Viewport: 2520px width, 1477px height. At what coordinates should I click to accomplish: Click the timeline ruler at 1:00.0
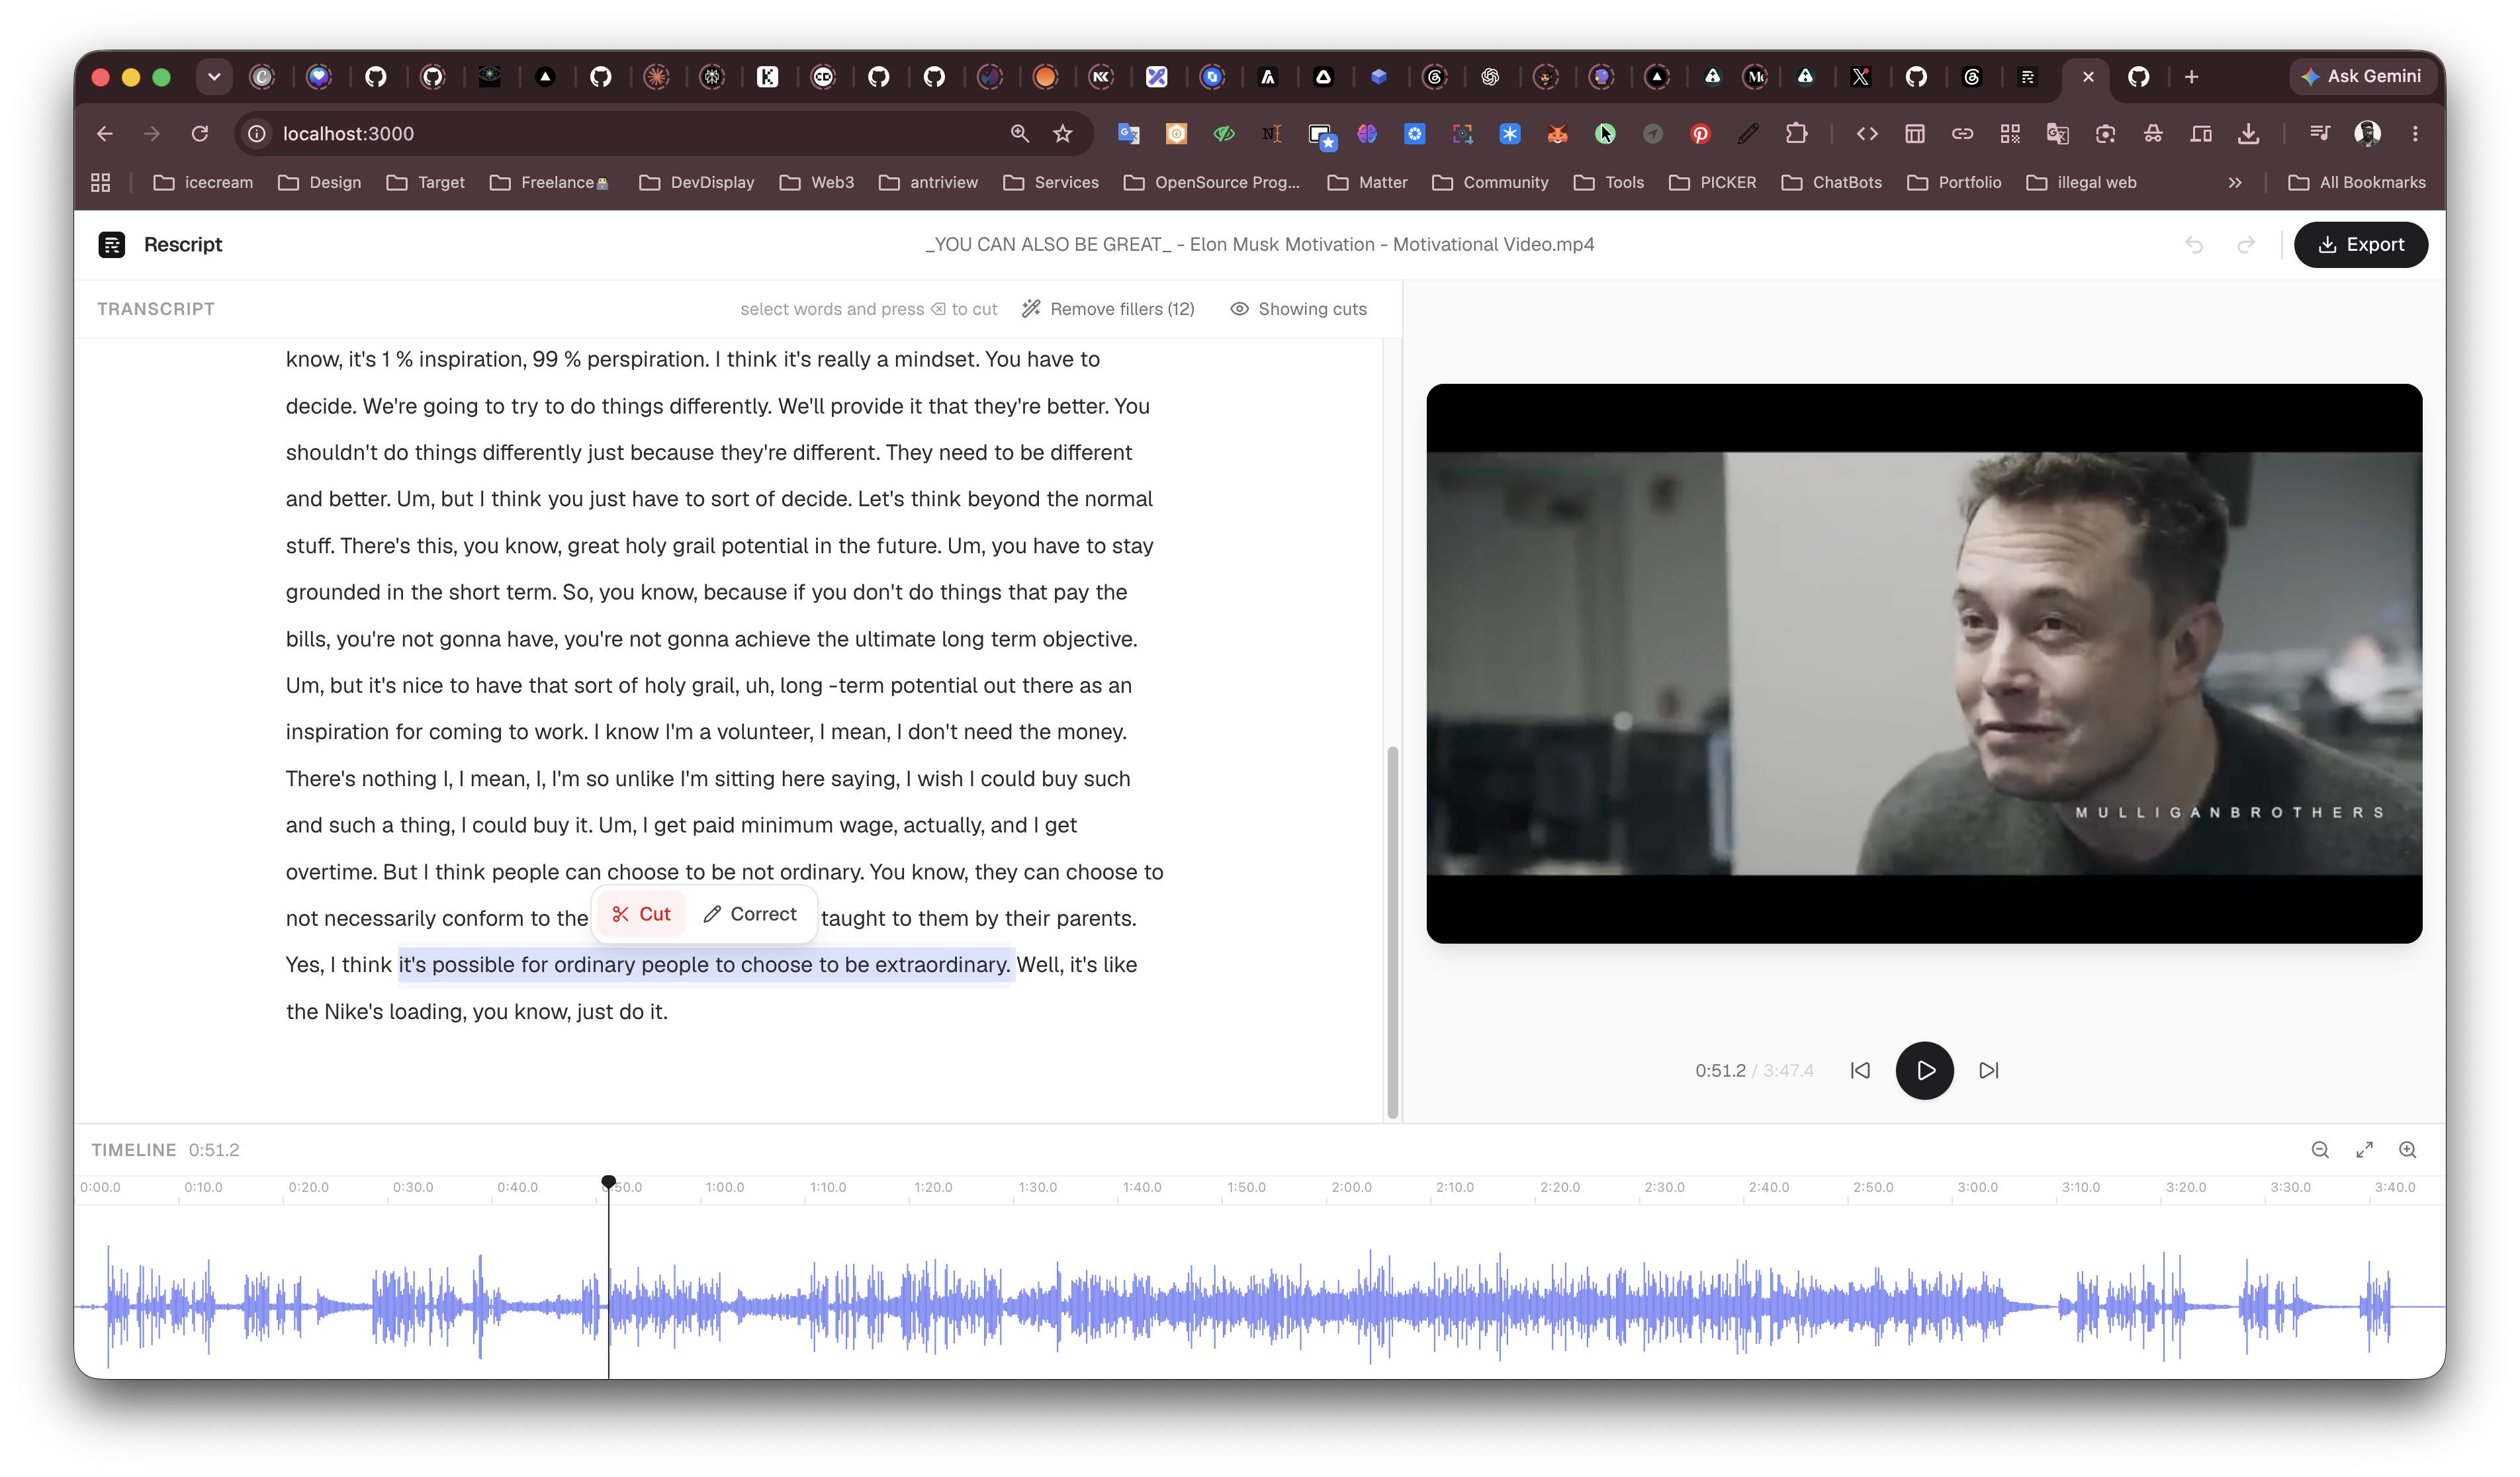pos(725,1187)
